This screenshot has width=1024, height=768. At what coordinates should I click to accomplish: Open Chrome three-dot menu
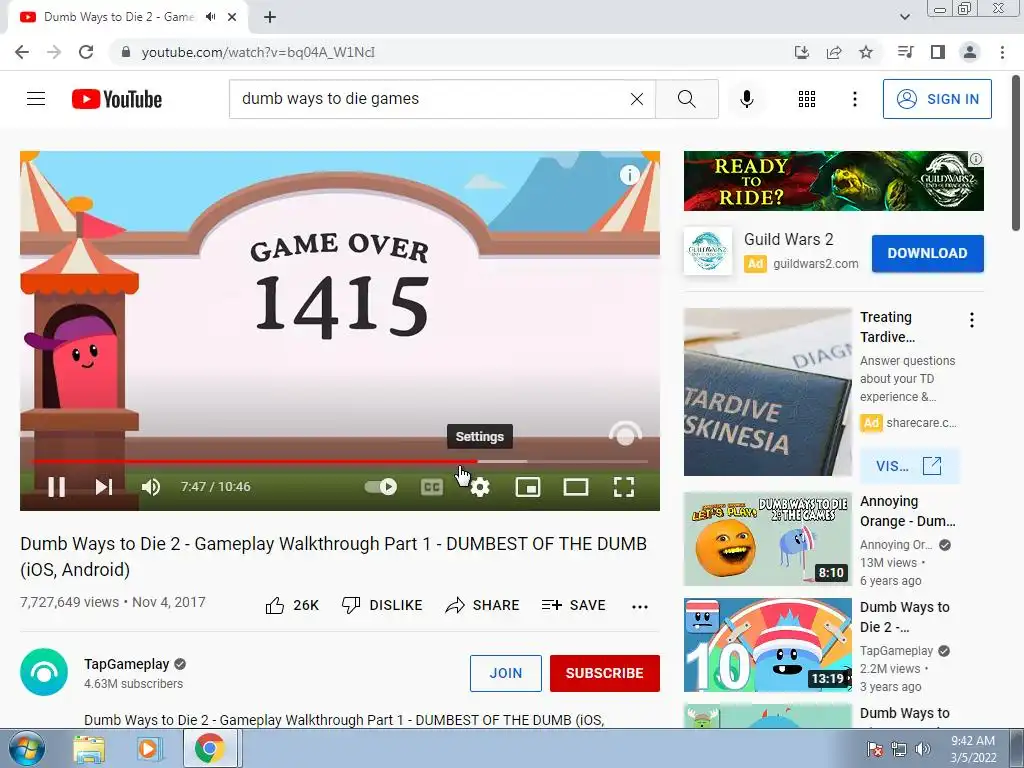pos(1002,52)
